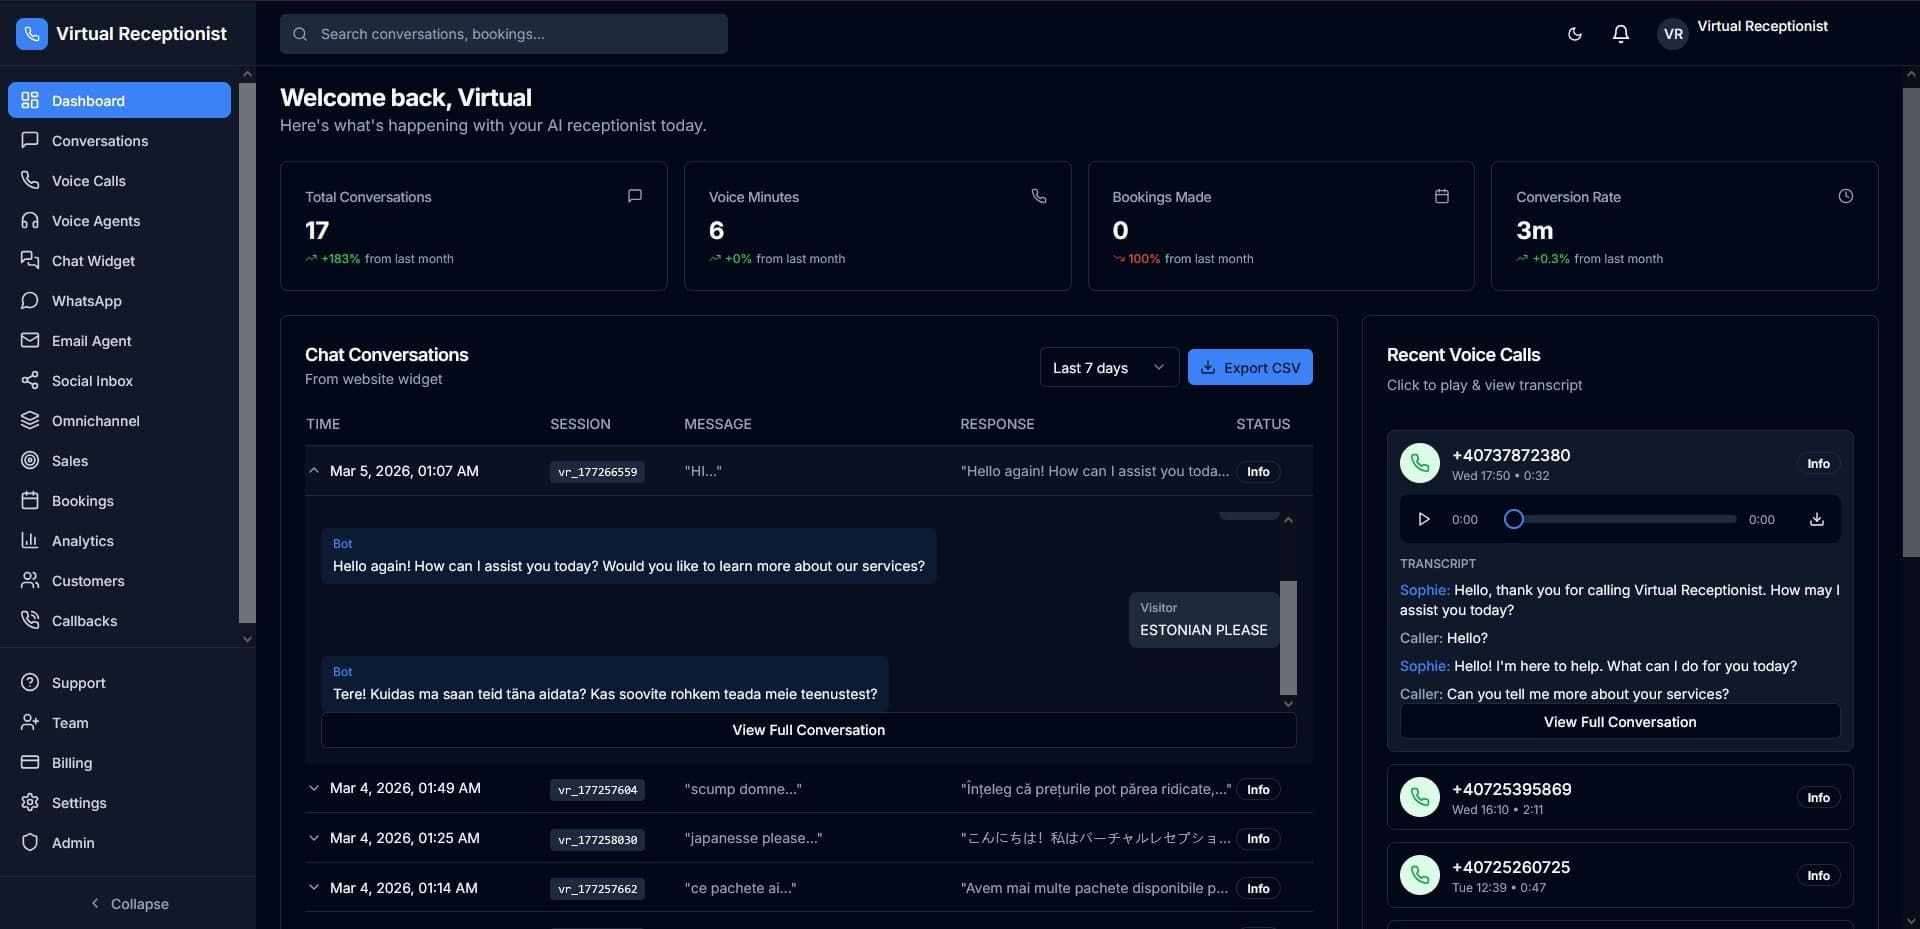Open the Dashboard tab
1920x929 pixels.
coord(88,100)
